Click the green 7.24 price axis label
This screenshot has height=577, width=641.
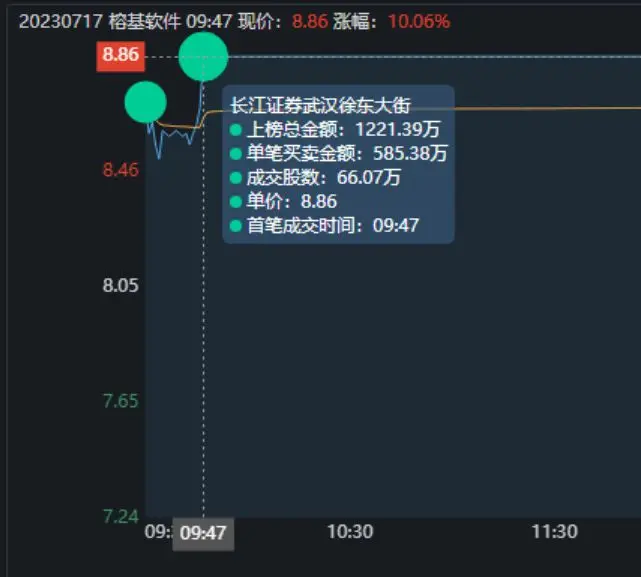121,516
